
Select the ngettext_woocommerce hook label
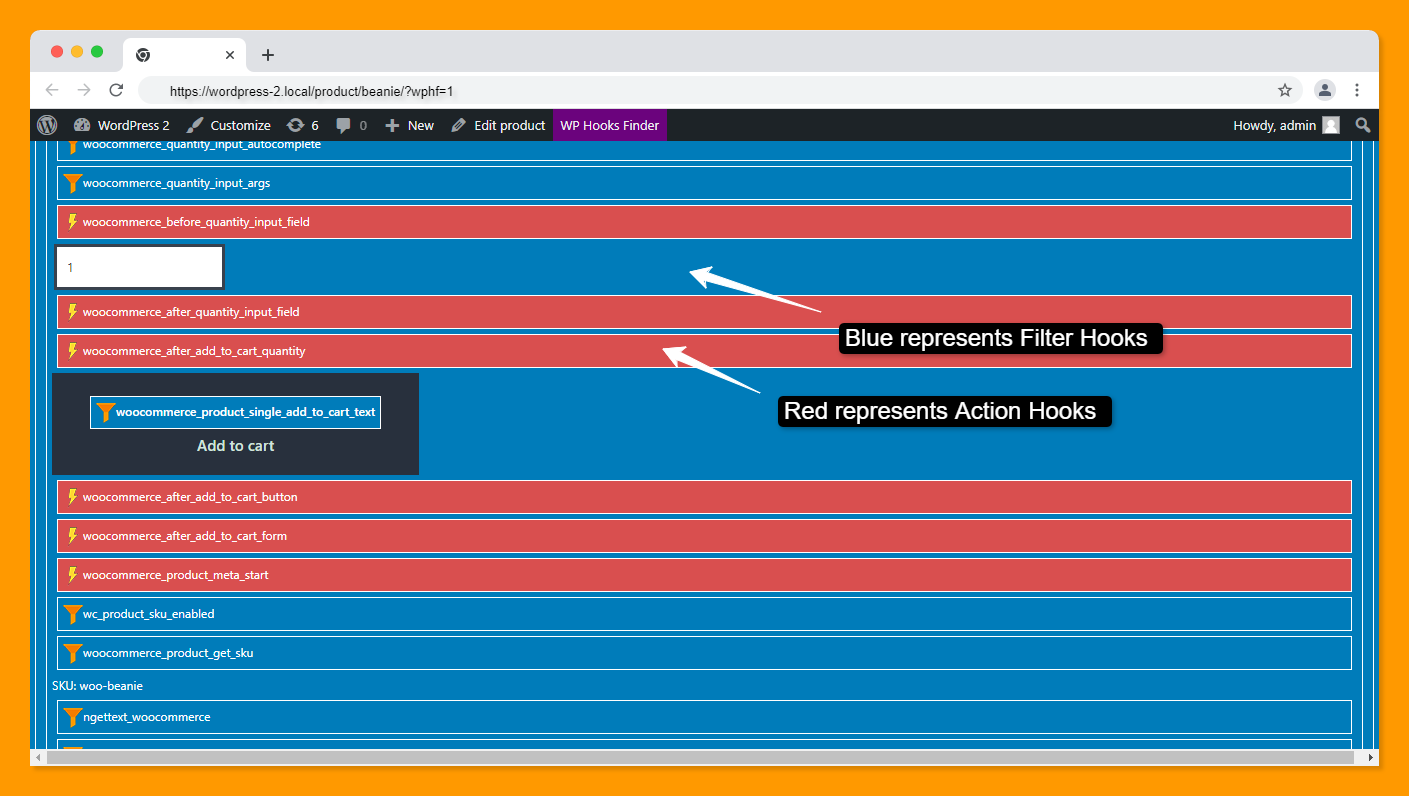point(147,717)
